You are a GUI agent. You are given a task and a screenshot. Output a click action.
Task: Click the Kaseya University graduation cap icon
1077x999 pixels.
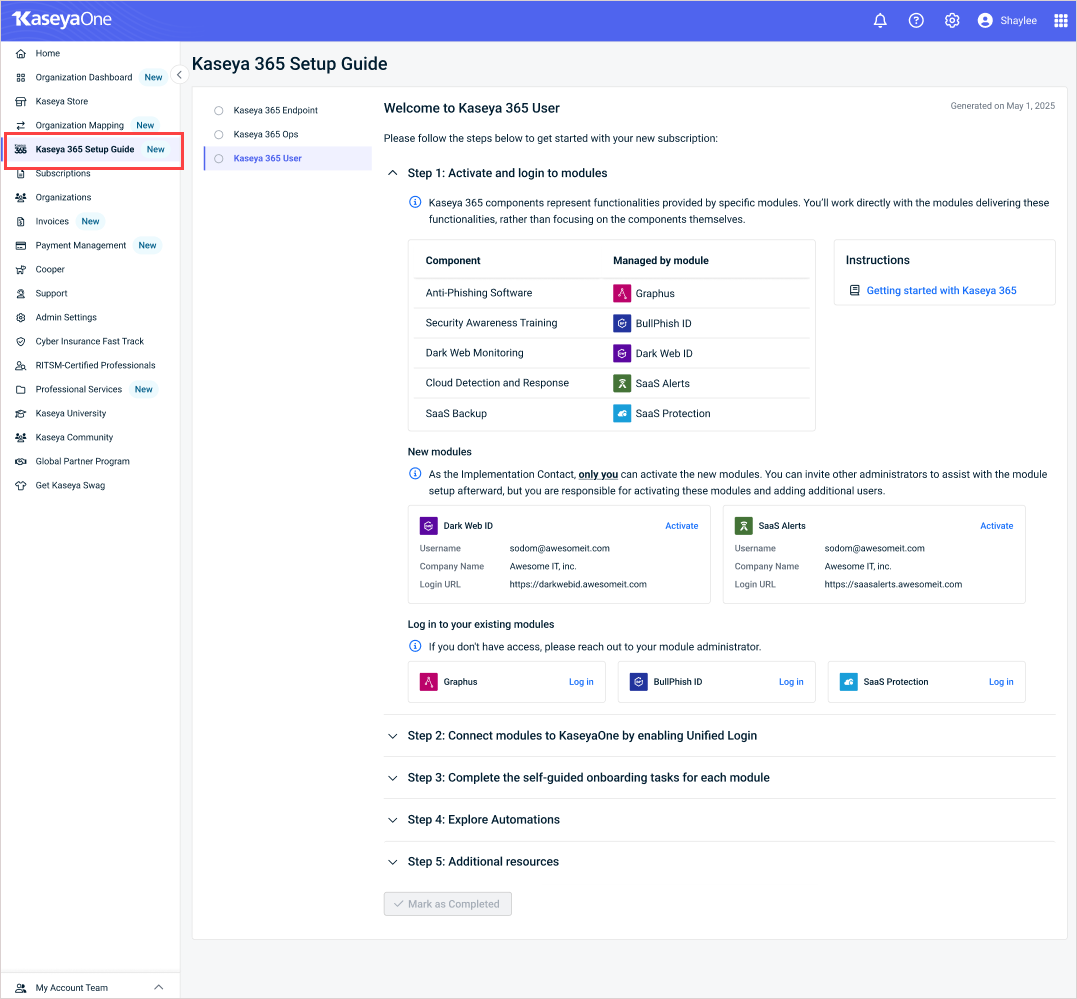pyautogui.click(x=21, y=414)
